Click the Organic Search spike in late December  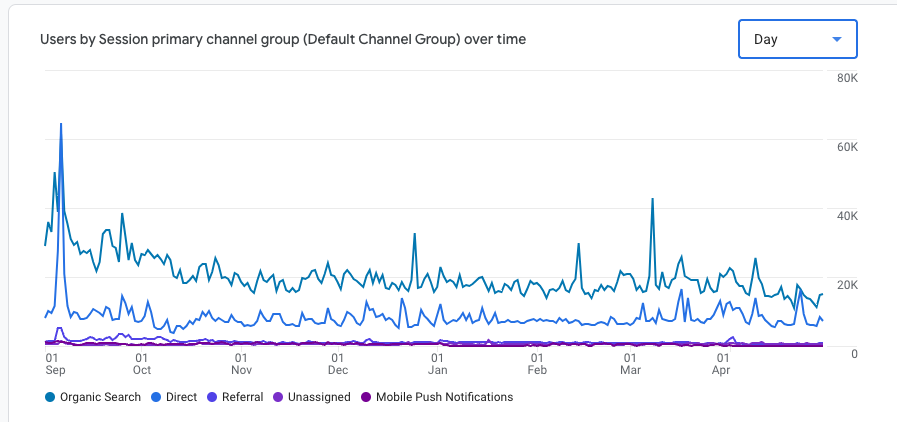tap(414, 235)
